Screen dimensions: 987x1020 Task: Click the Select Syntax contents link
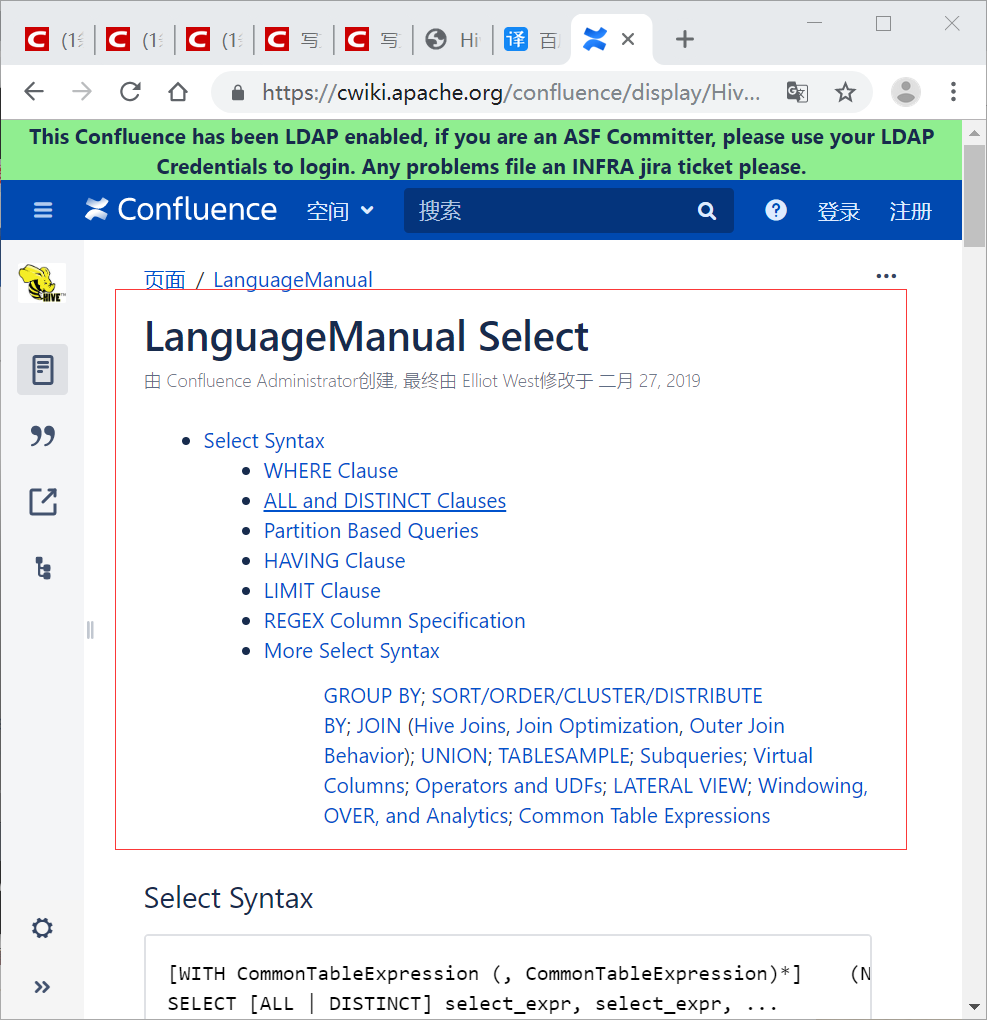tap(264, 440)
